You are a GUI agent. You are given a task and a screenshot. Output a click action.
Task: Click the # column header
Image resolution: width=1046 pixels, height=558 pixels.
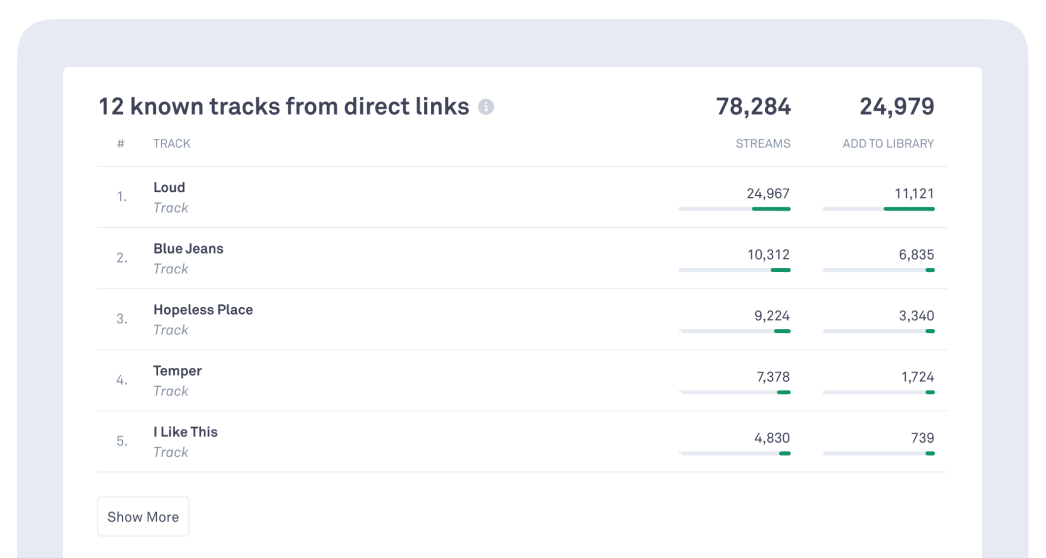[121, 144]
